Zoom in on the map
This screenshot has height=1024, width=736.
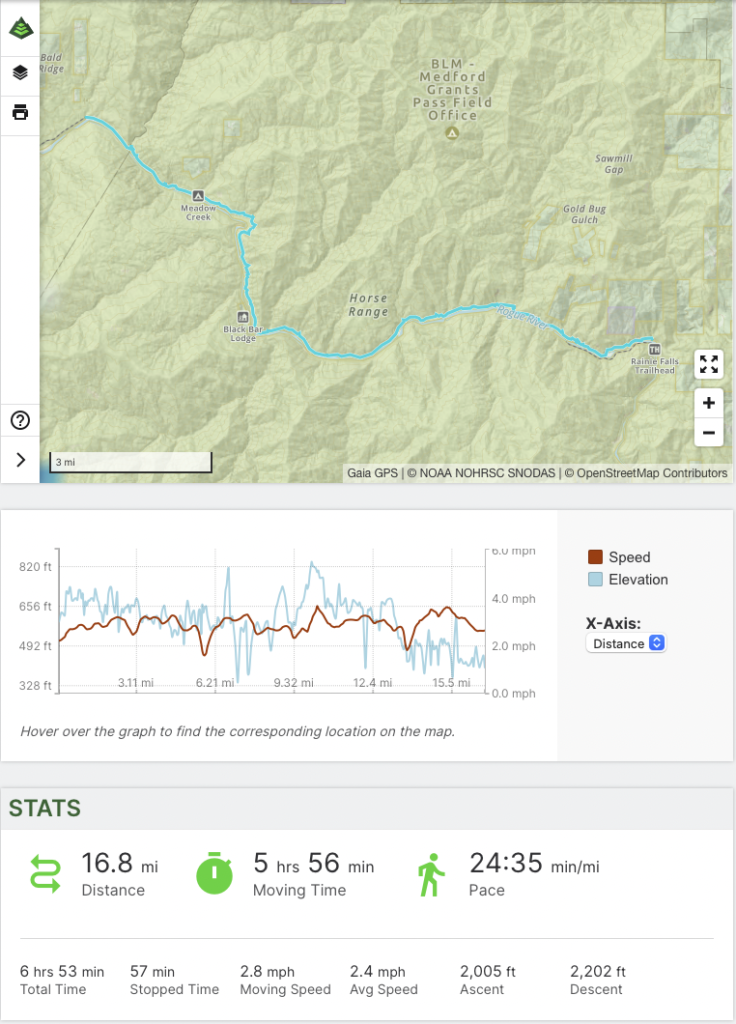[x=709, y=403]
